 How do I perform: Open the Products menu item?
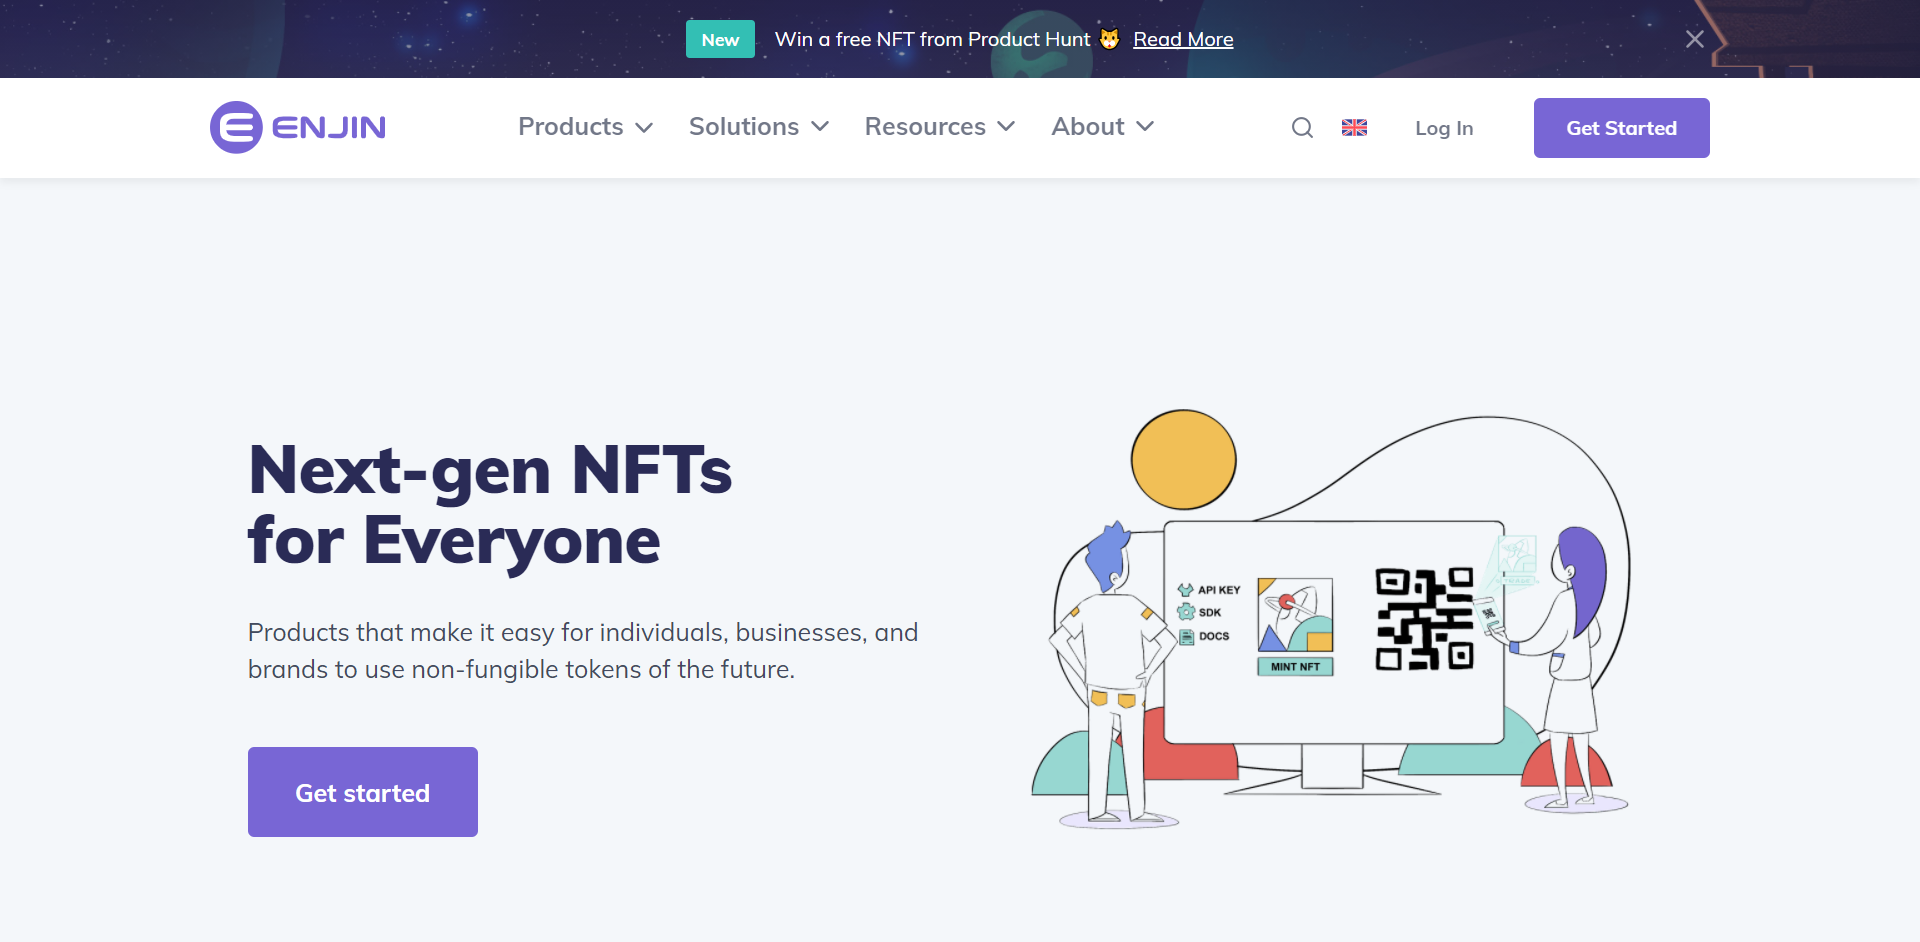(x=570, y=127)
